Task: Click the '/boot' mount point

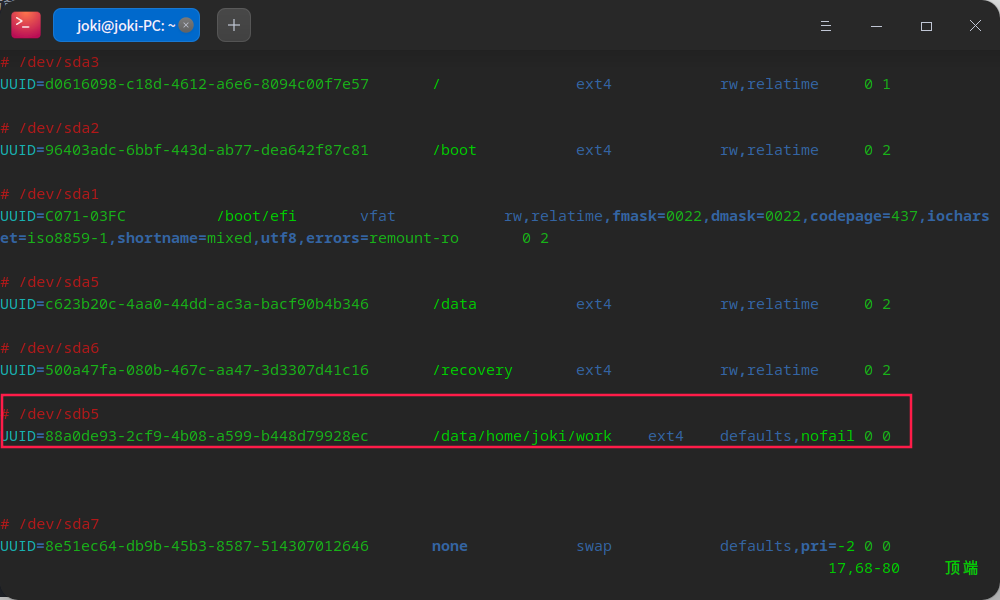Action: click(x=455, y=150)
